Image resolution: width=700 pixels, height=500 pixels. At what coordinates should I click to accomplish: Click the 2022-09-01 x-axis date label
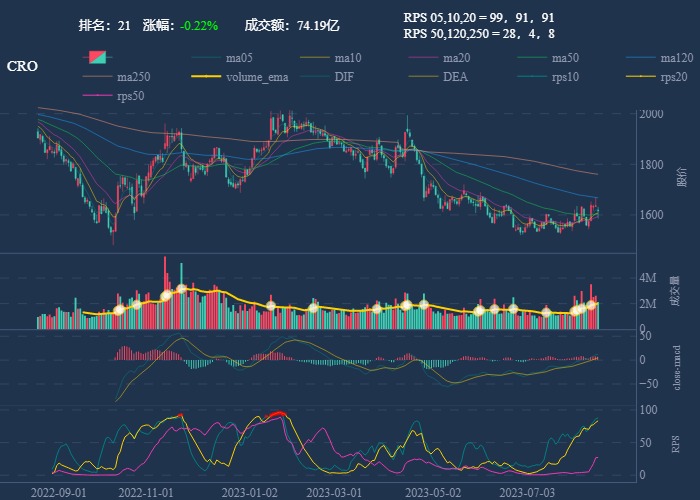tap(59, 492)
